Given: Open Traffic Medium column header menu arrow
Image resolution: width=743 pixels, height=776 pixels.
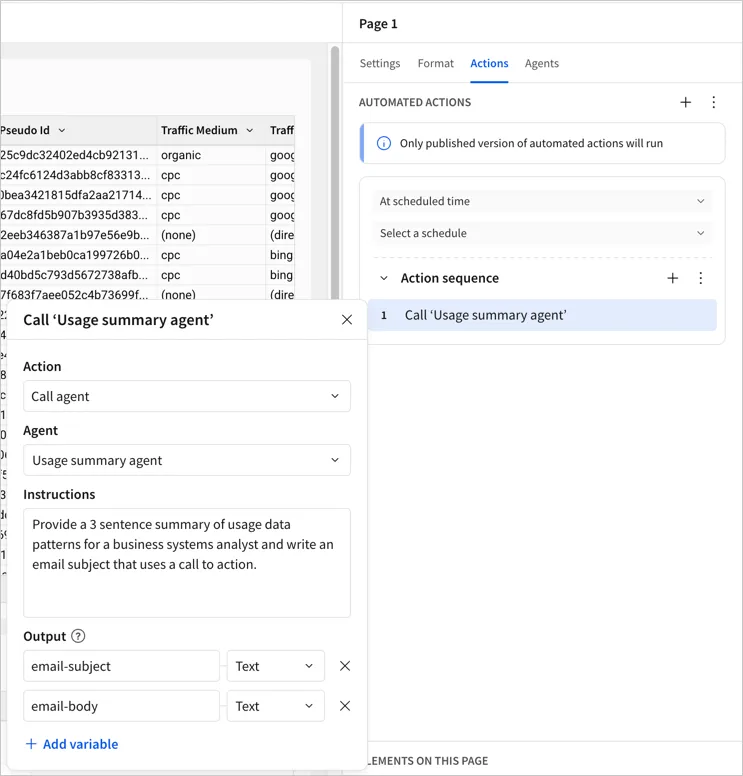Looking at the screenshot, I should click(250, 130).
